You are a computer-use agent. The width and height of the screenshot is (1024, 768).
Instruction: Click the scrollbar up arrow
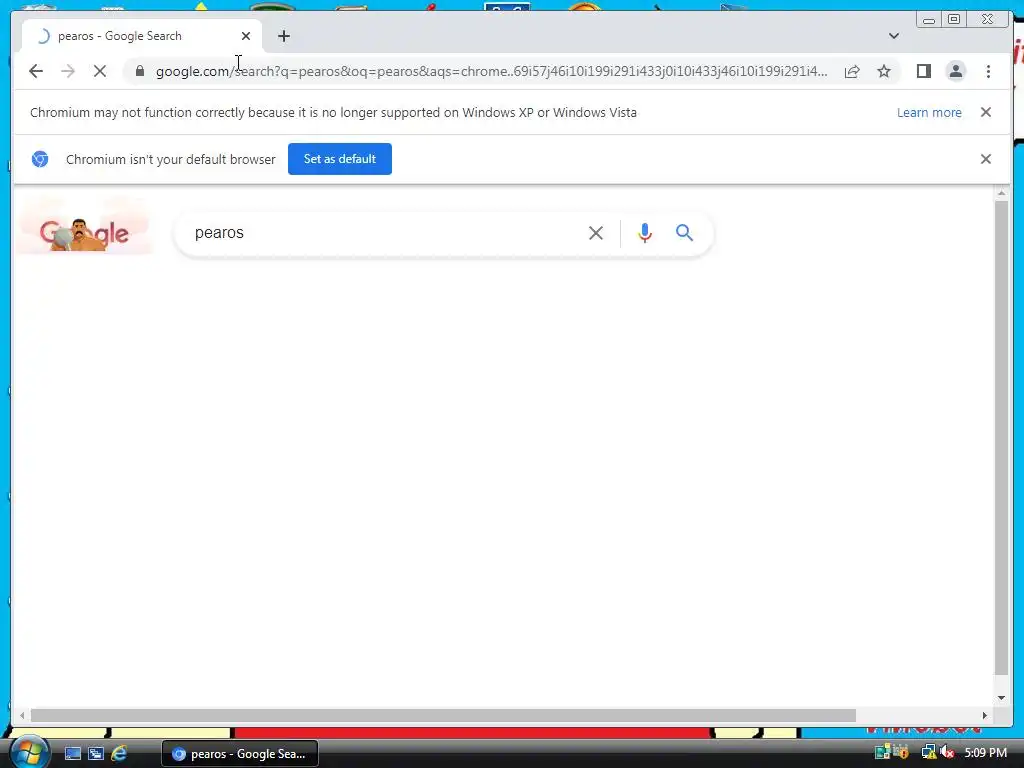pos(1001,193)
